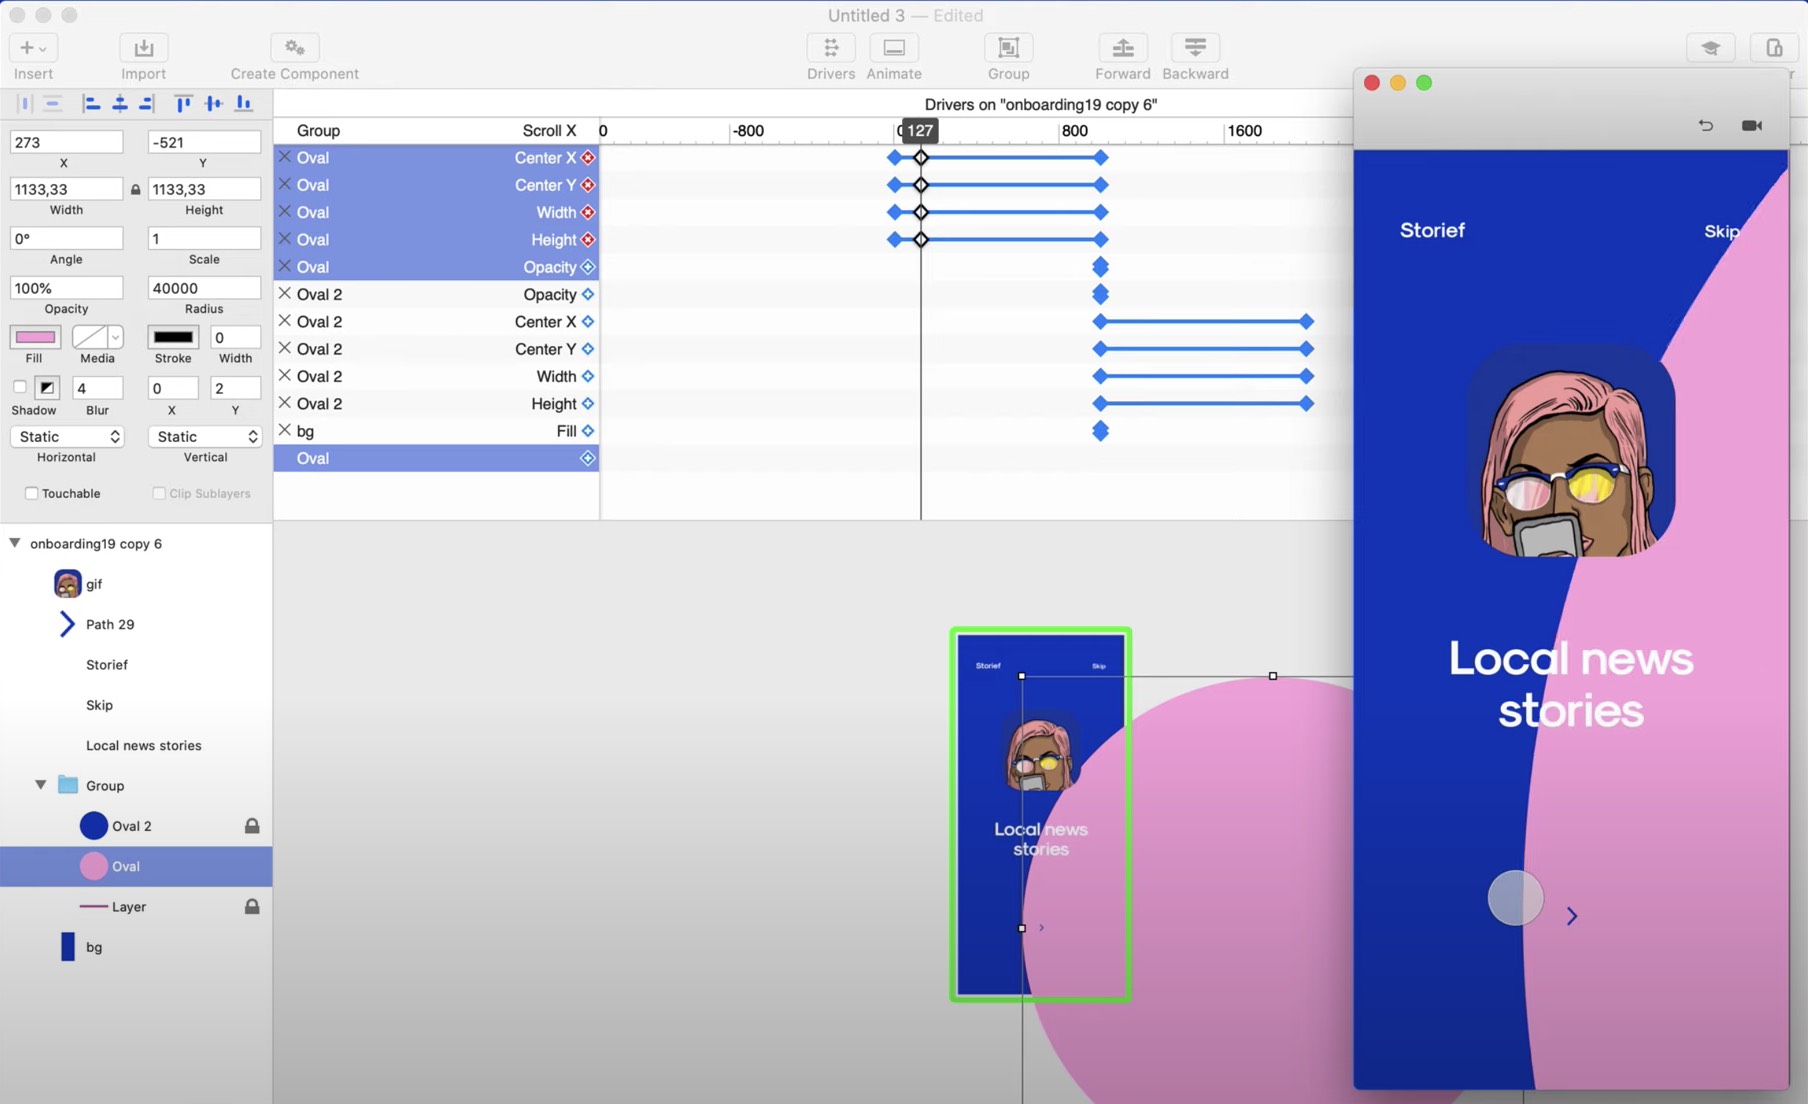Screen dimensions: 1808x1104
Task: Click the Create Component icon
Action: point(294,48)
